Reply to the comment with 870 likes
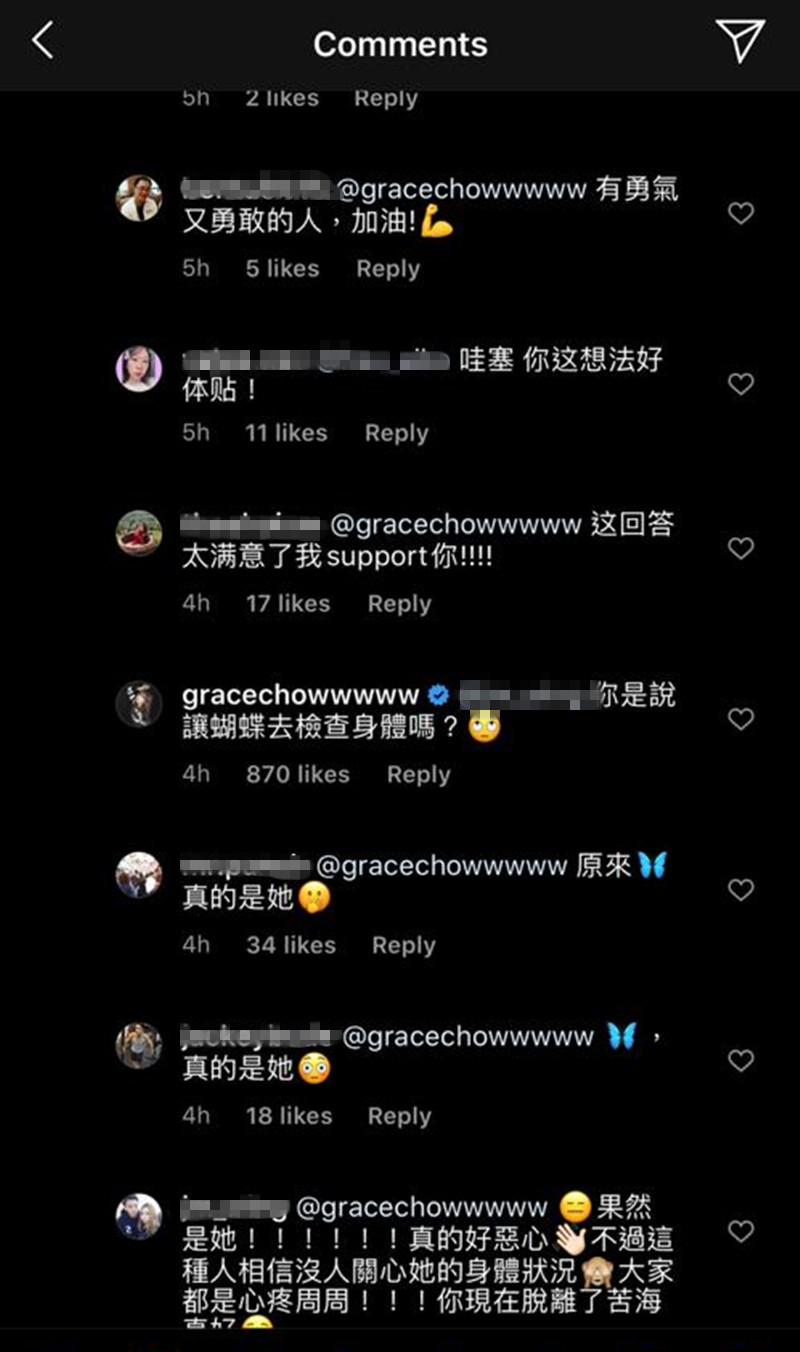 click(x=418, y=774)
